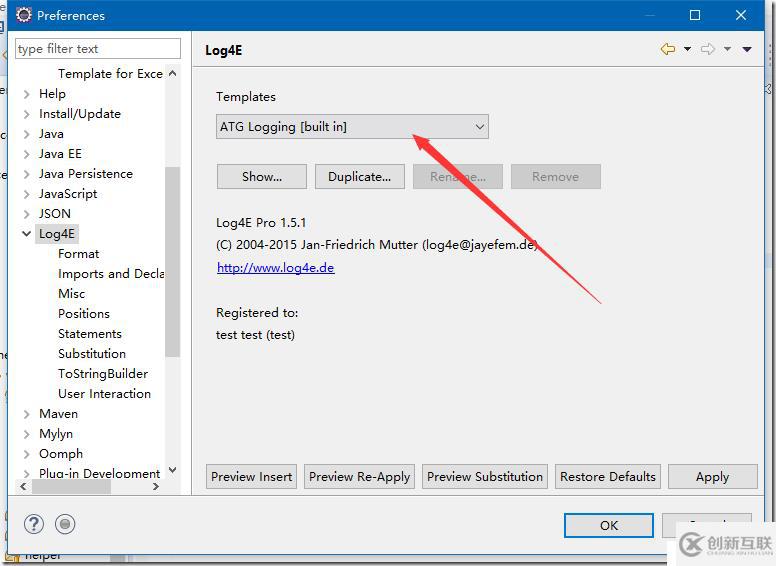Click the Apply button
This screenshot has height=566, width=776.
[x=713, y=476]
